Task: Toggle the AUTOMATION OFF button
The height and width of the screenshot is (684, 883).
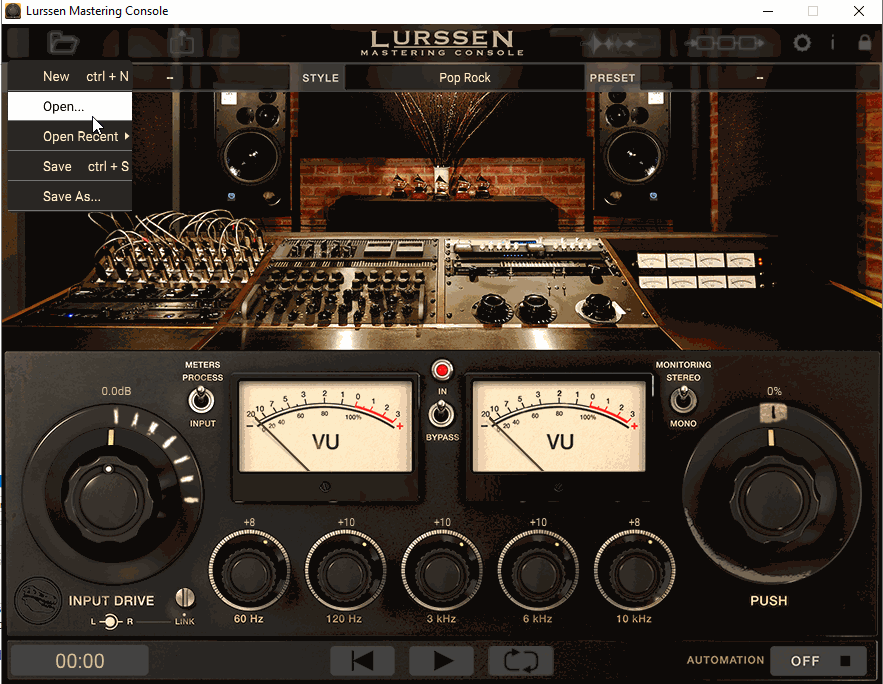Action: pyautogui.click(x=818, y=661)
